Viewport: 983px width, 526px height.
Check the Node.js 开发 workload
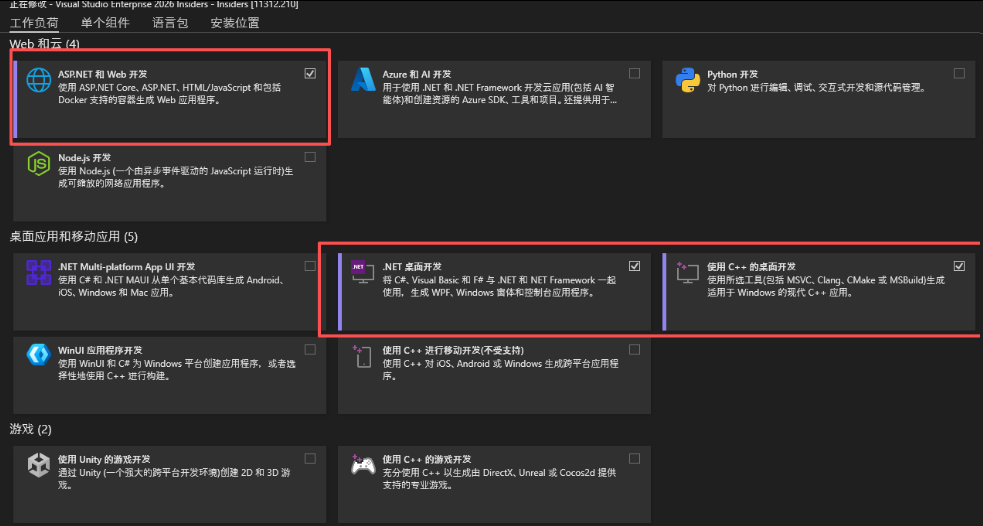point(310,157)
